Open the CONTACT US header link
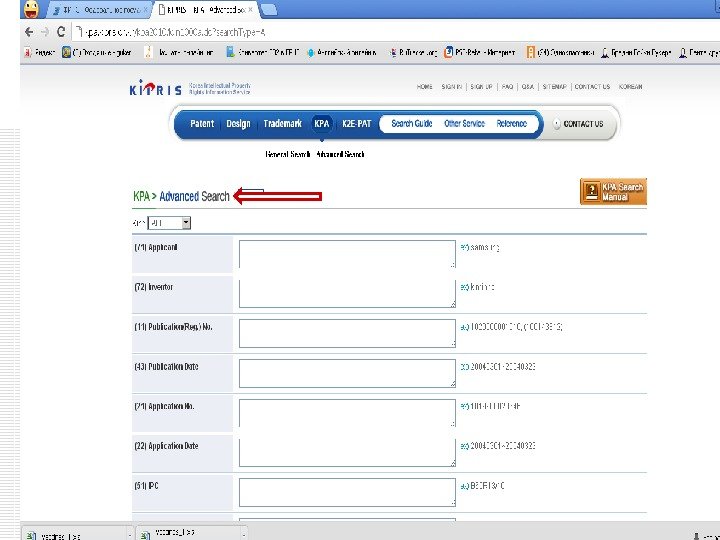Viewport: 720px width, 540px height. [x=592, y=86]
